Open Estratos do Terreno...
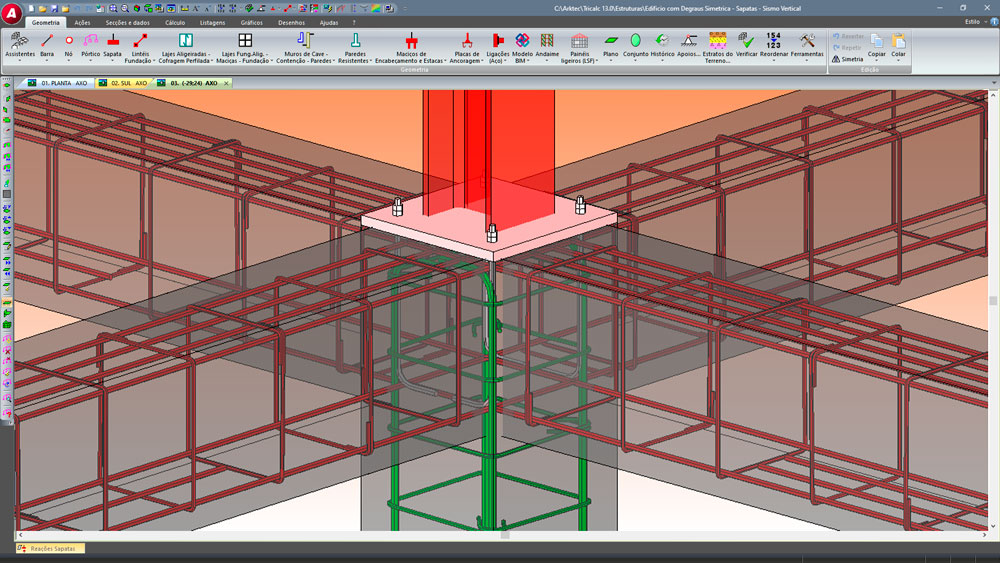Viewport: 1000px width, 563px height. pyautogui.click(x=717, y=48)
